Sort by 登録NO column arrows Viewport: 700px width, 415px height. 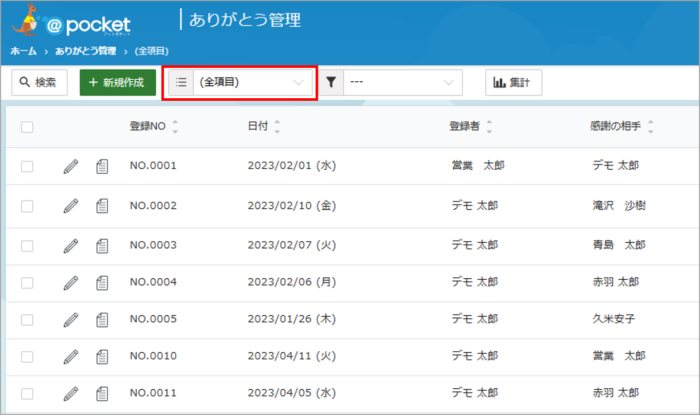coord(175,127)
